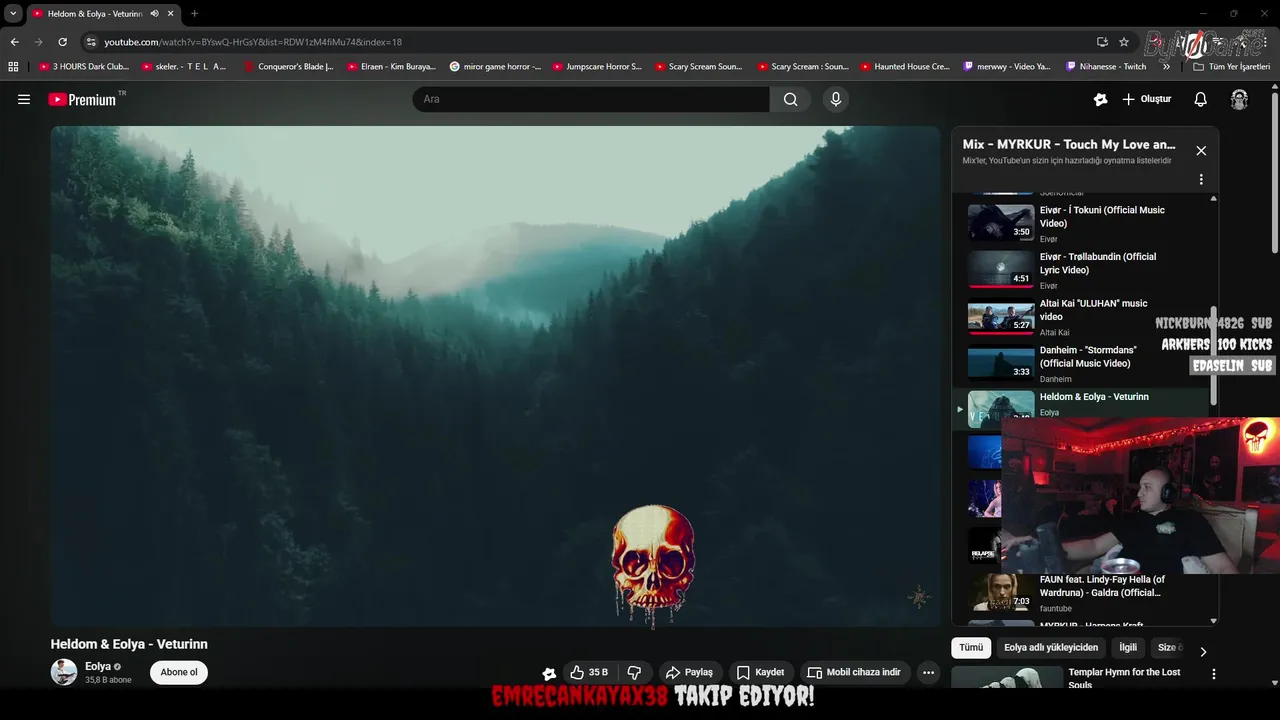Open Mix playlist three-dot options
Screen dimensions: 1280x720
point(1201,179)
